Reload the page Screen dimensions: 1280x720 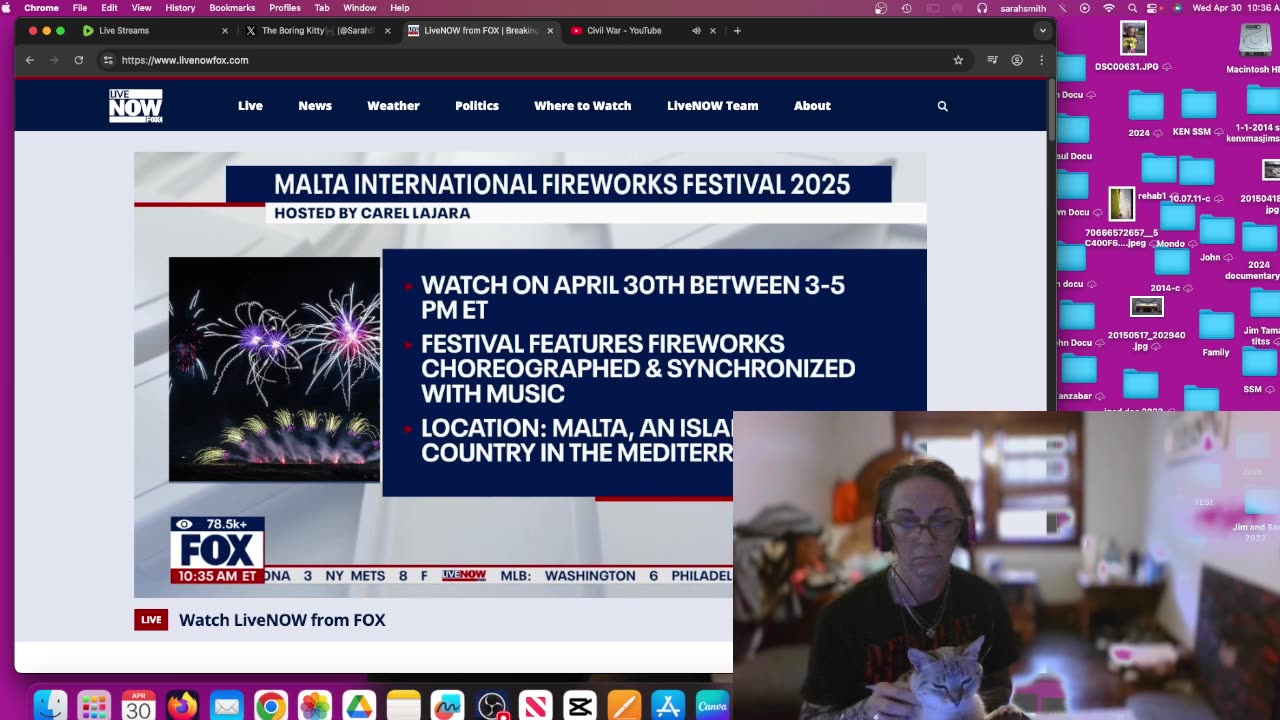(x=78, y=60)
